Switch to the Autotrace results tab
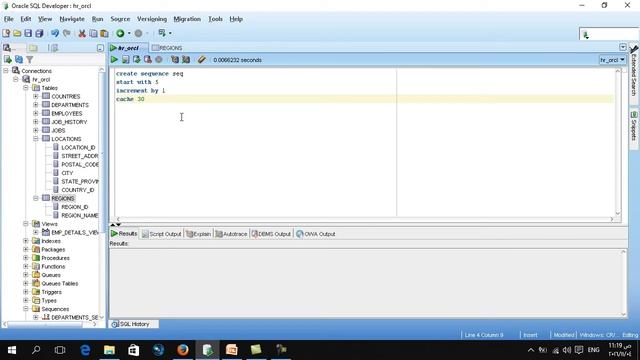 (231, 234)
